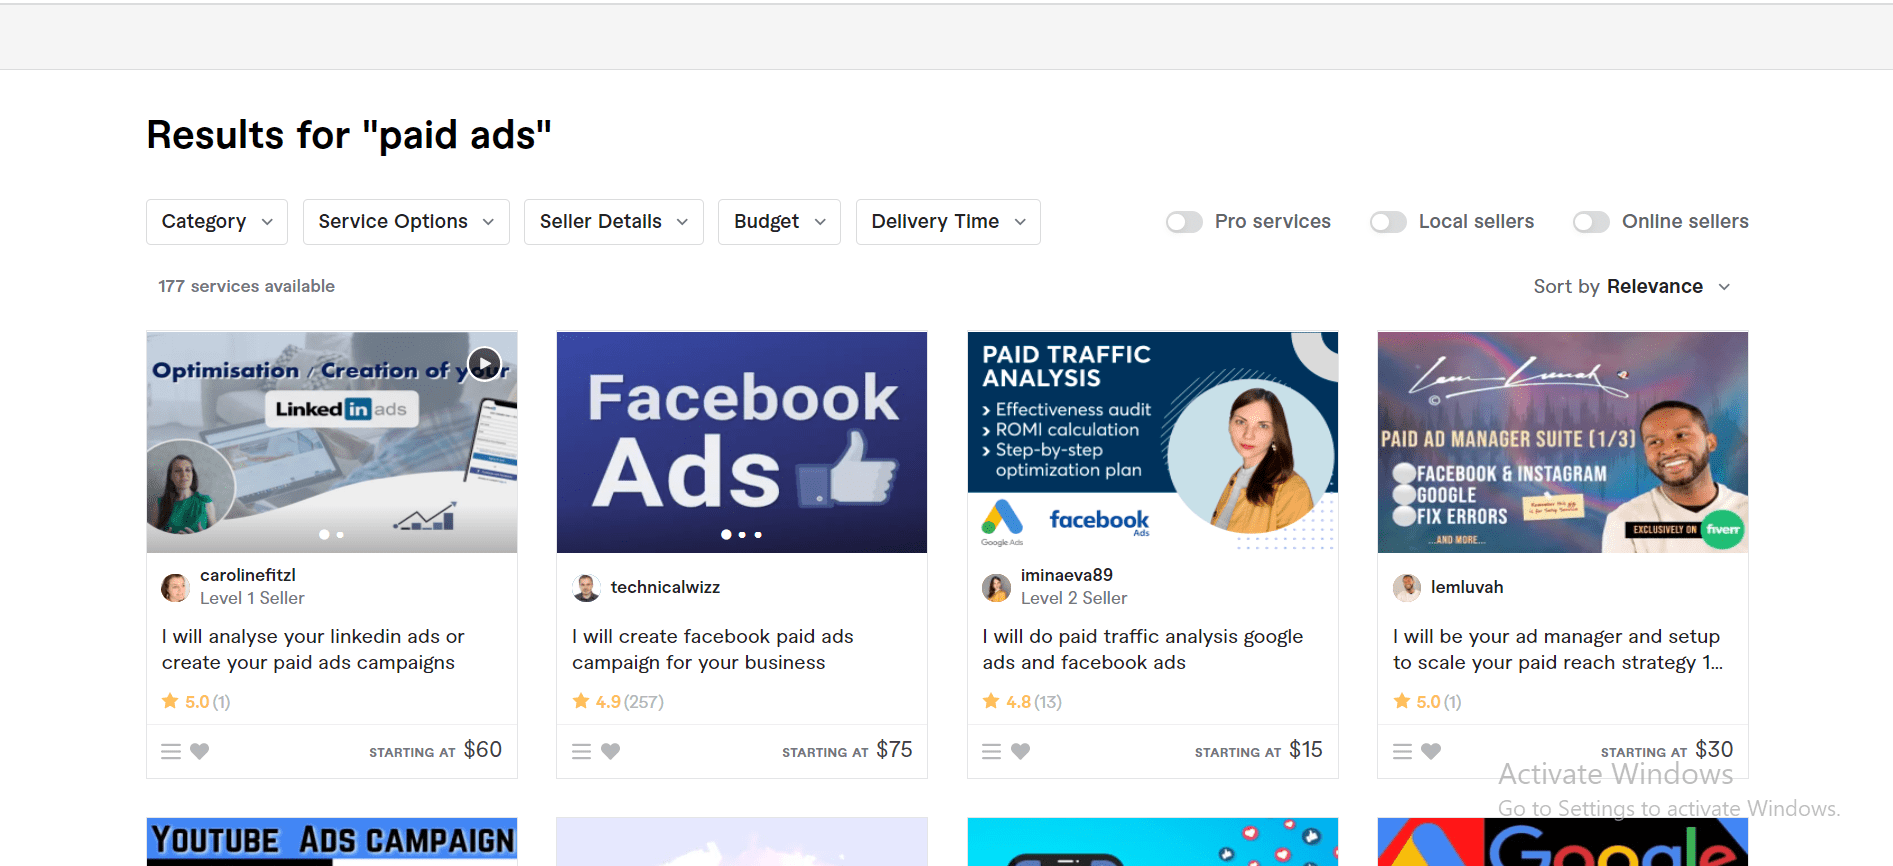The width and height of the screenshot is (1893, 866).
Task: Open list menu icon on carolinefitzl gig
Action: [x=171, y=751]
